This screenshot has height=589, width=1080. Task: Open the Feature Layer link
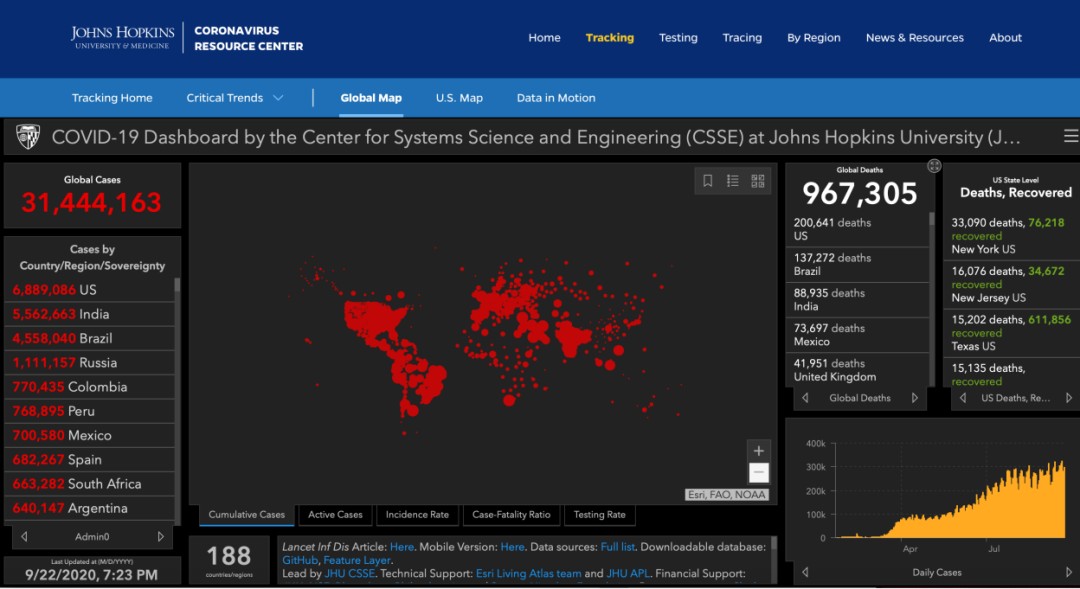[x=356, y=560]
